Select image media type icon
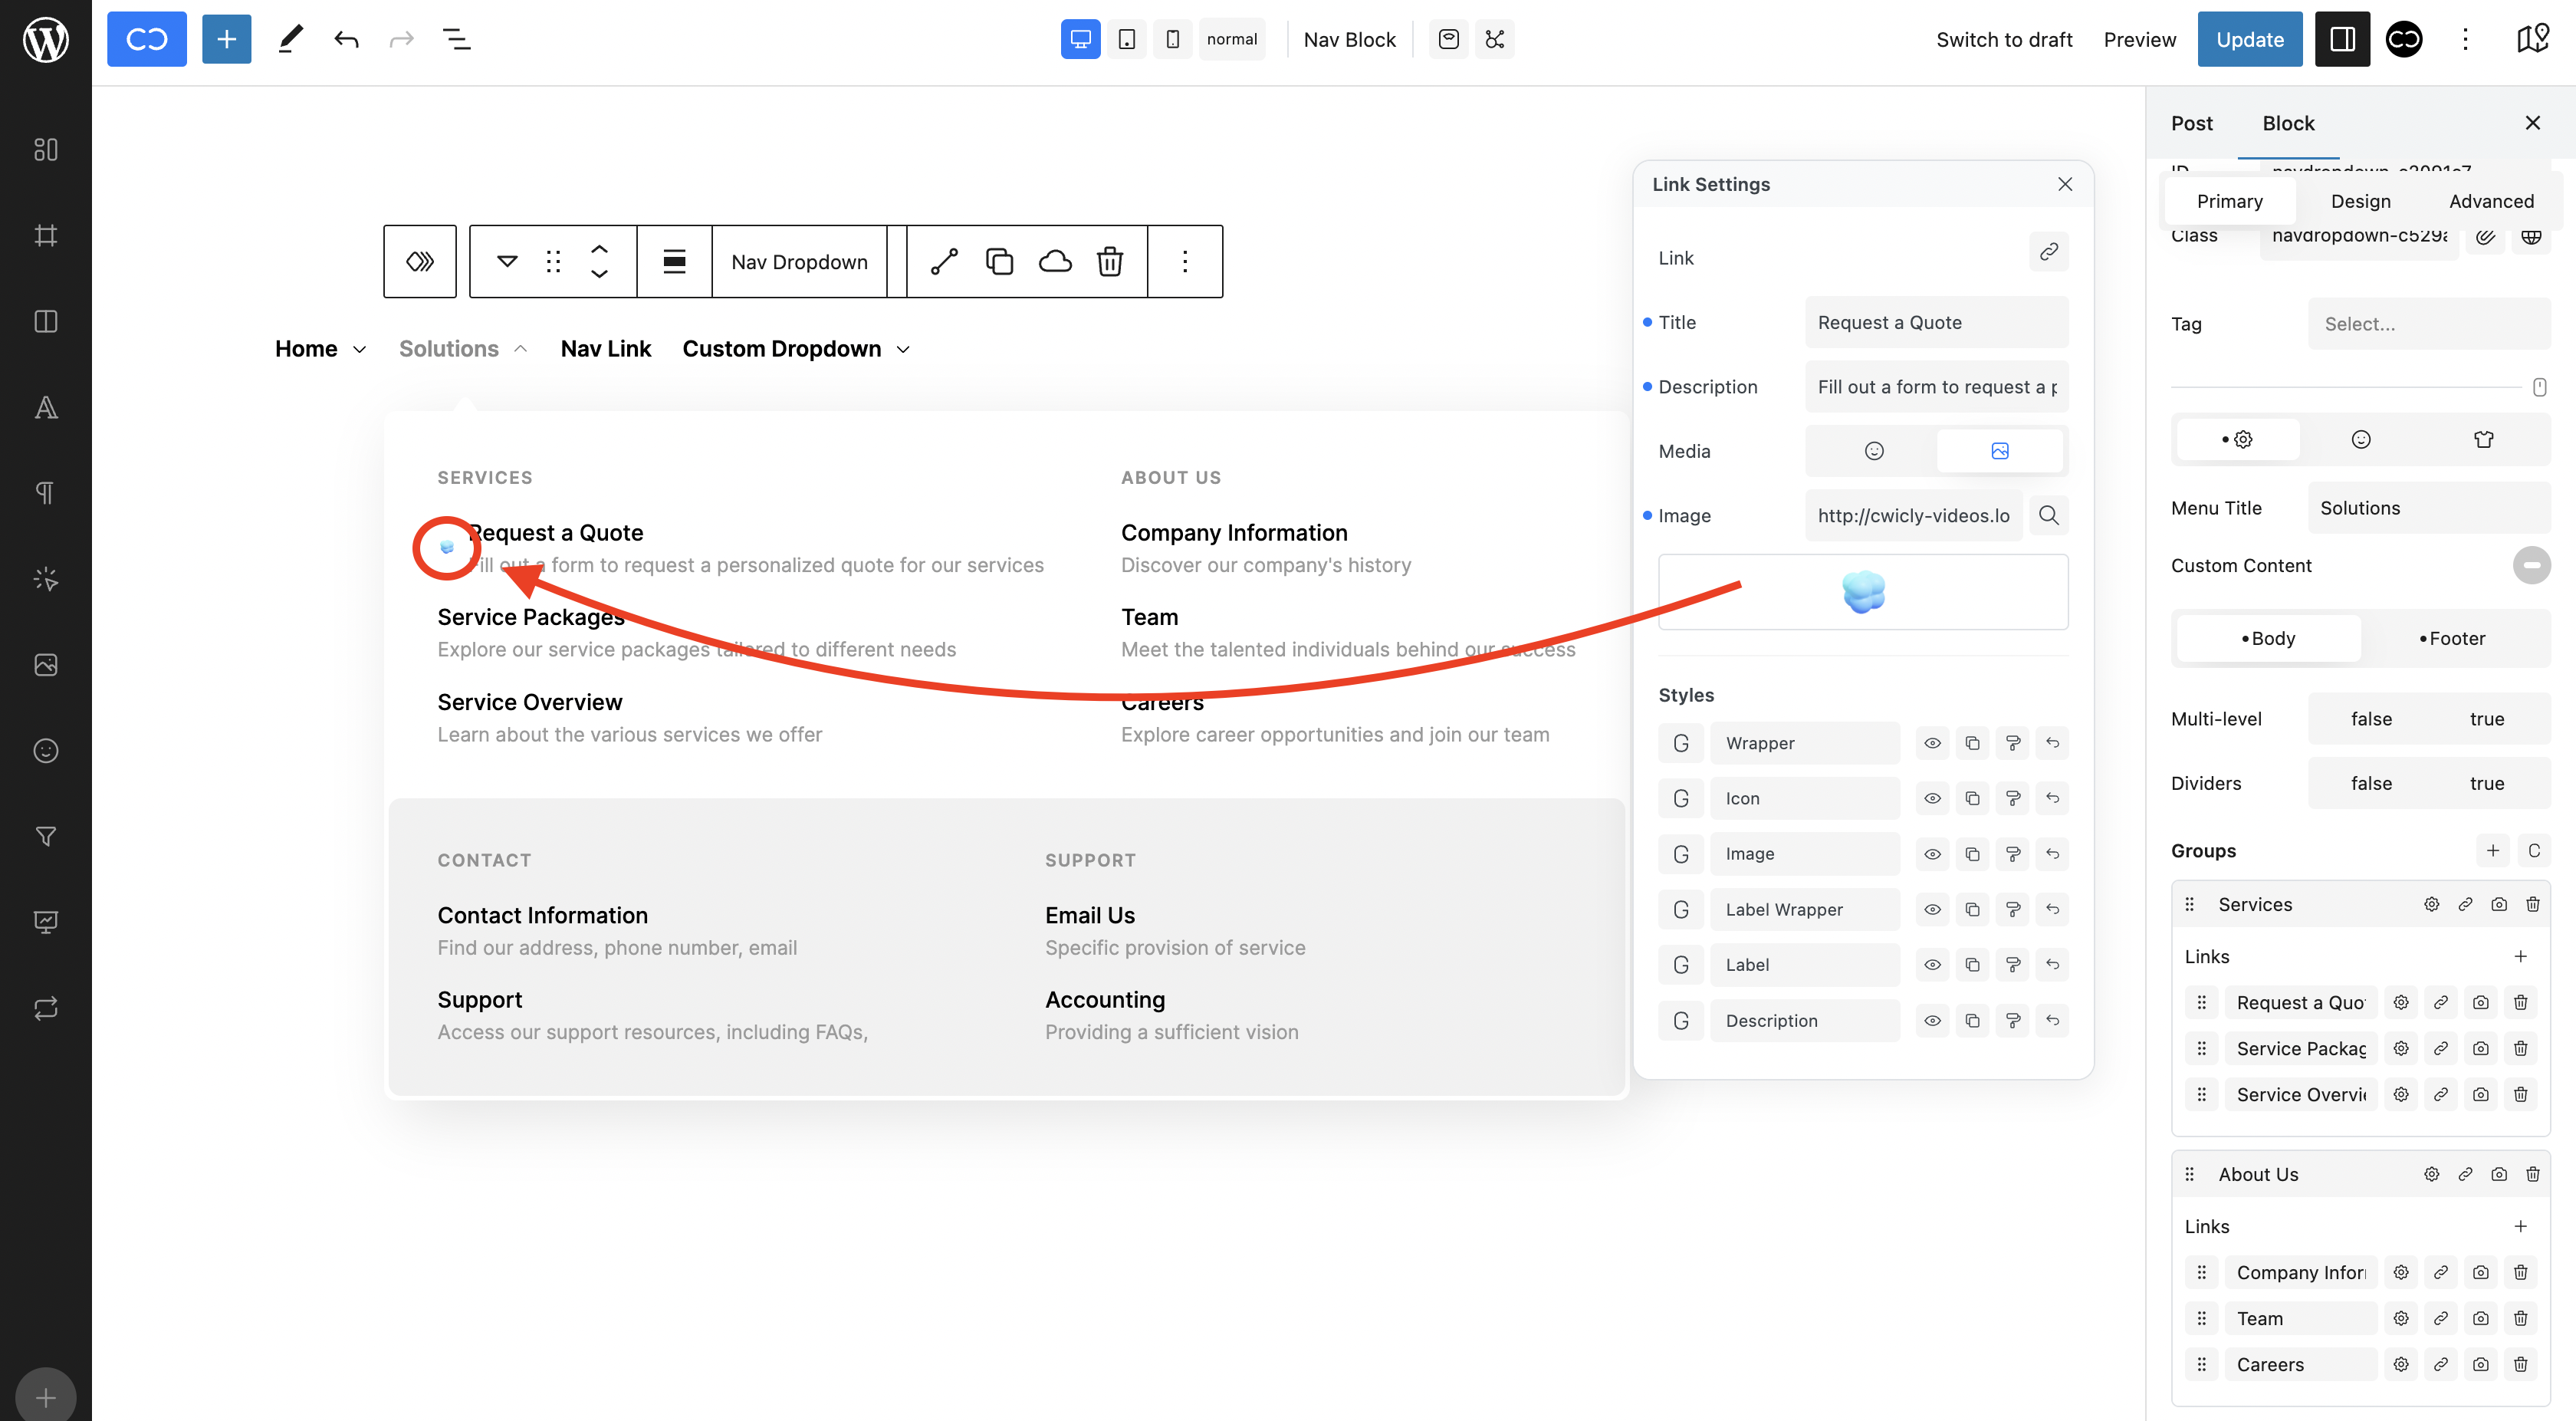This screenshot has height=1421, width=2576. click(1999, 451)
